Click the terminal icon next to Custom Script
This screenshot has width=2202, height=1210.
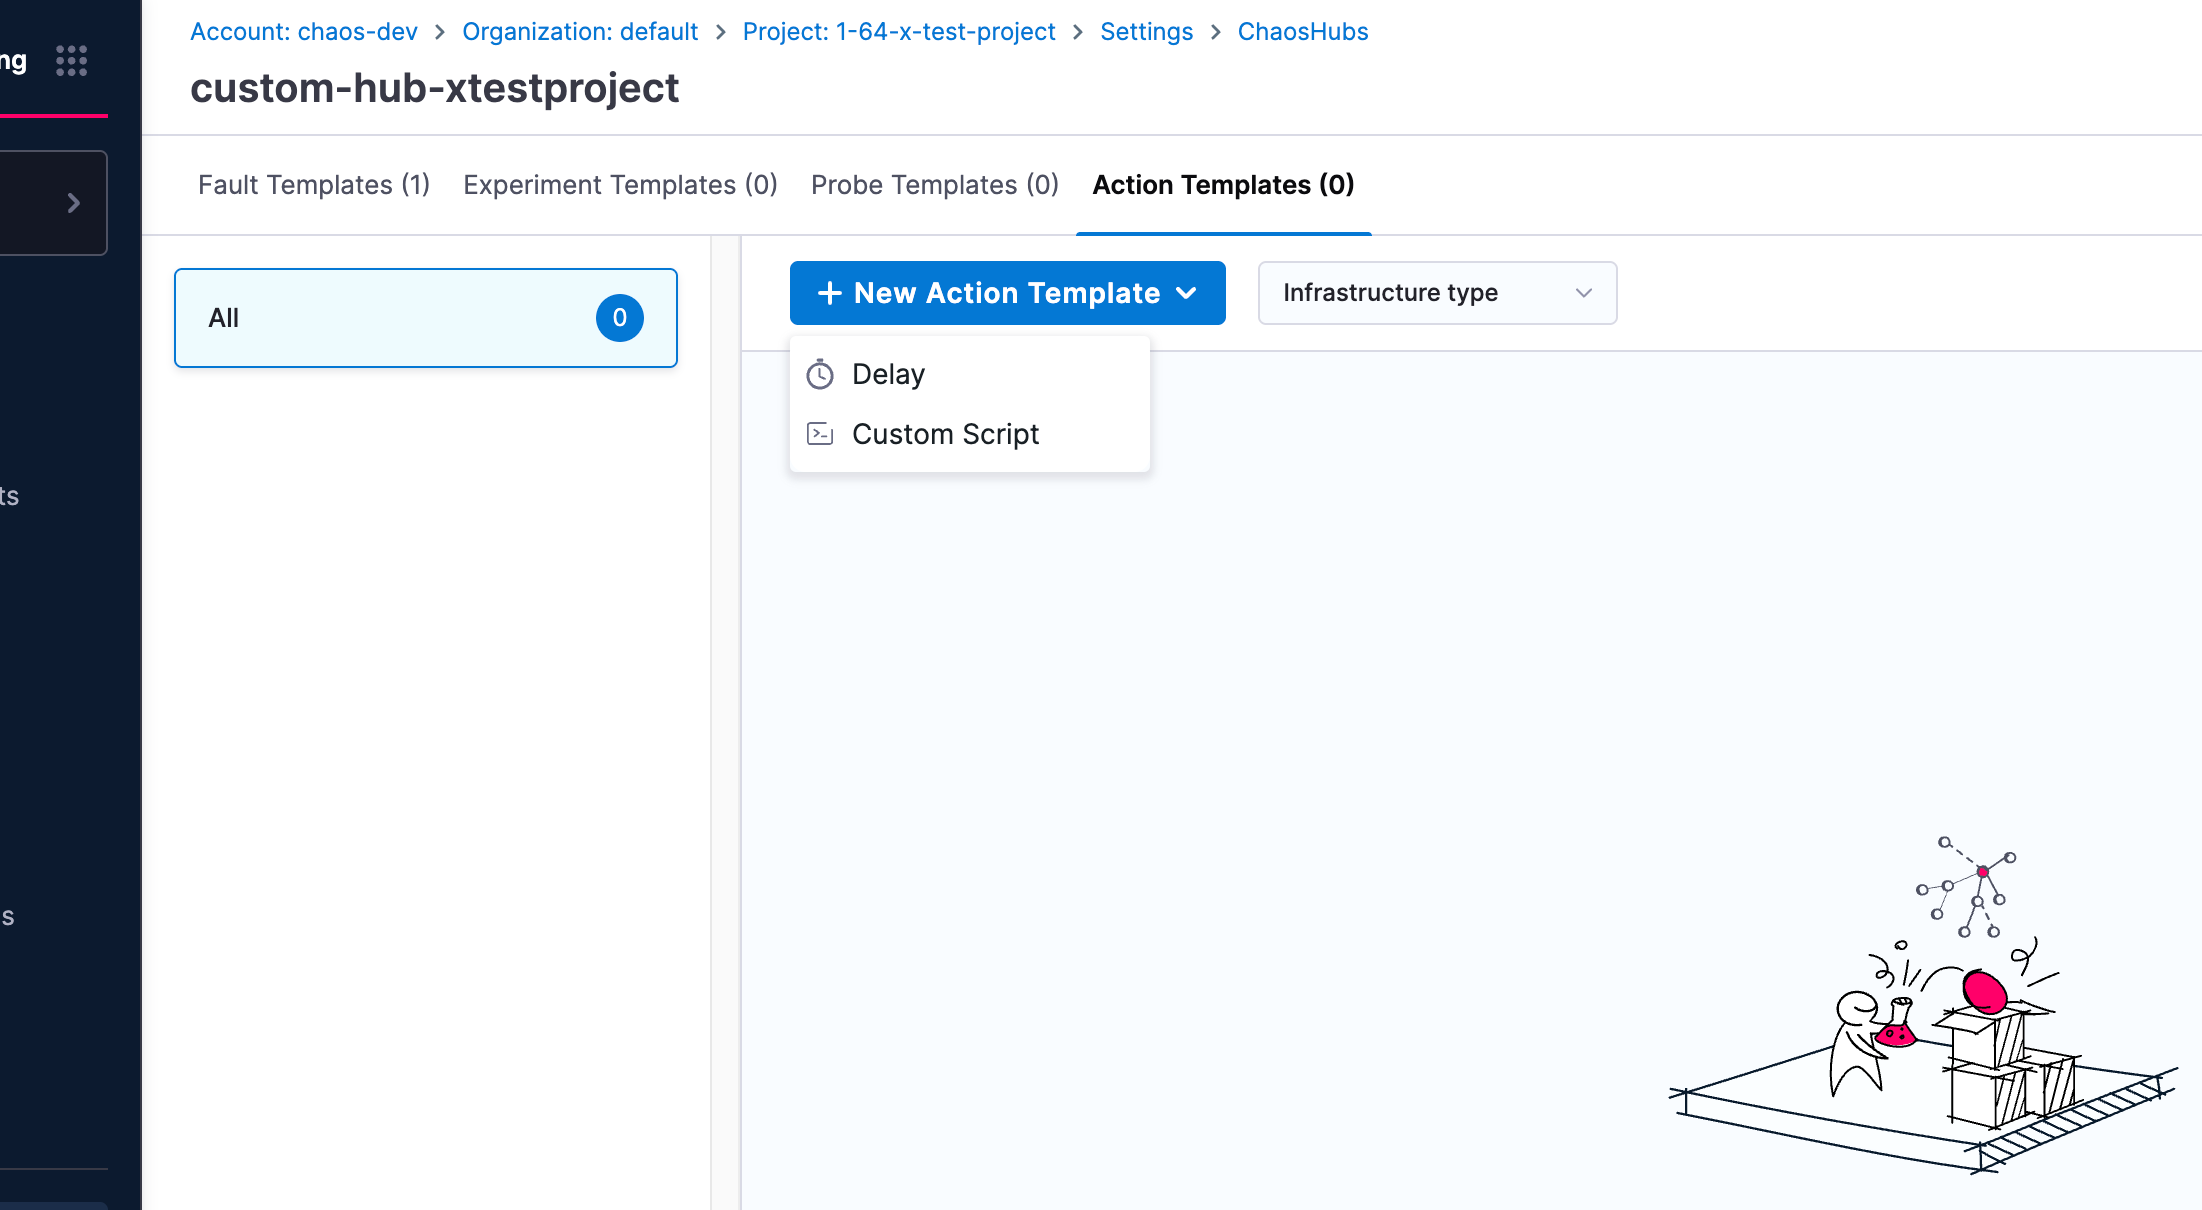pyautogui.click(x=820, y=433)
